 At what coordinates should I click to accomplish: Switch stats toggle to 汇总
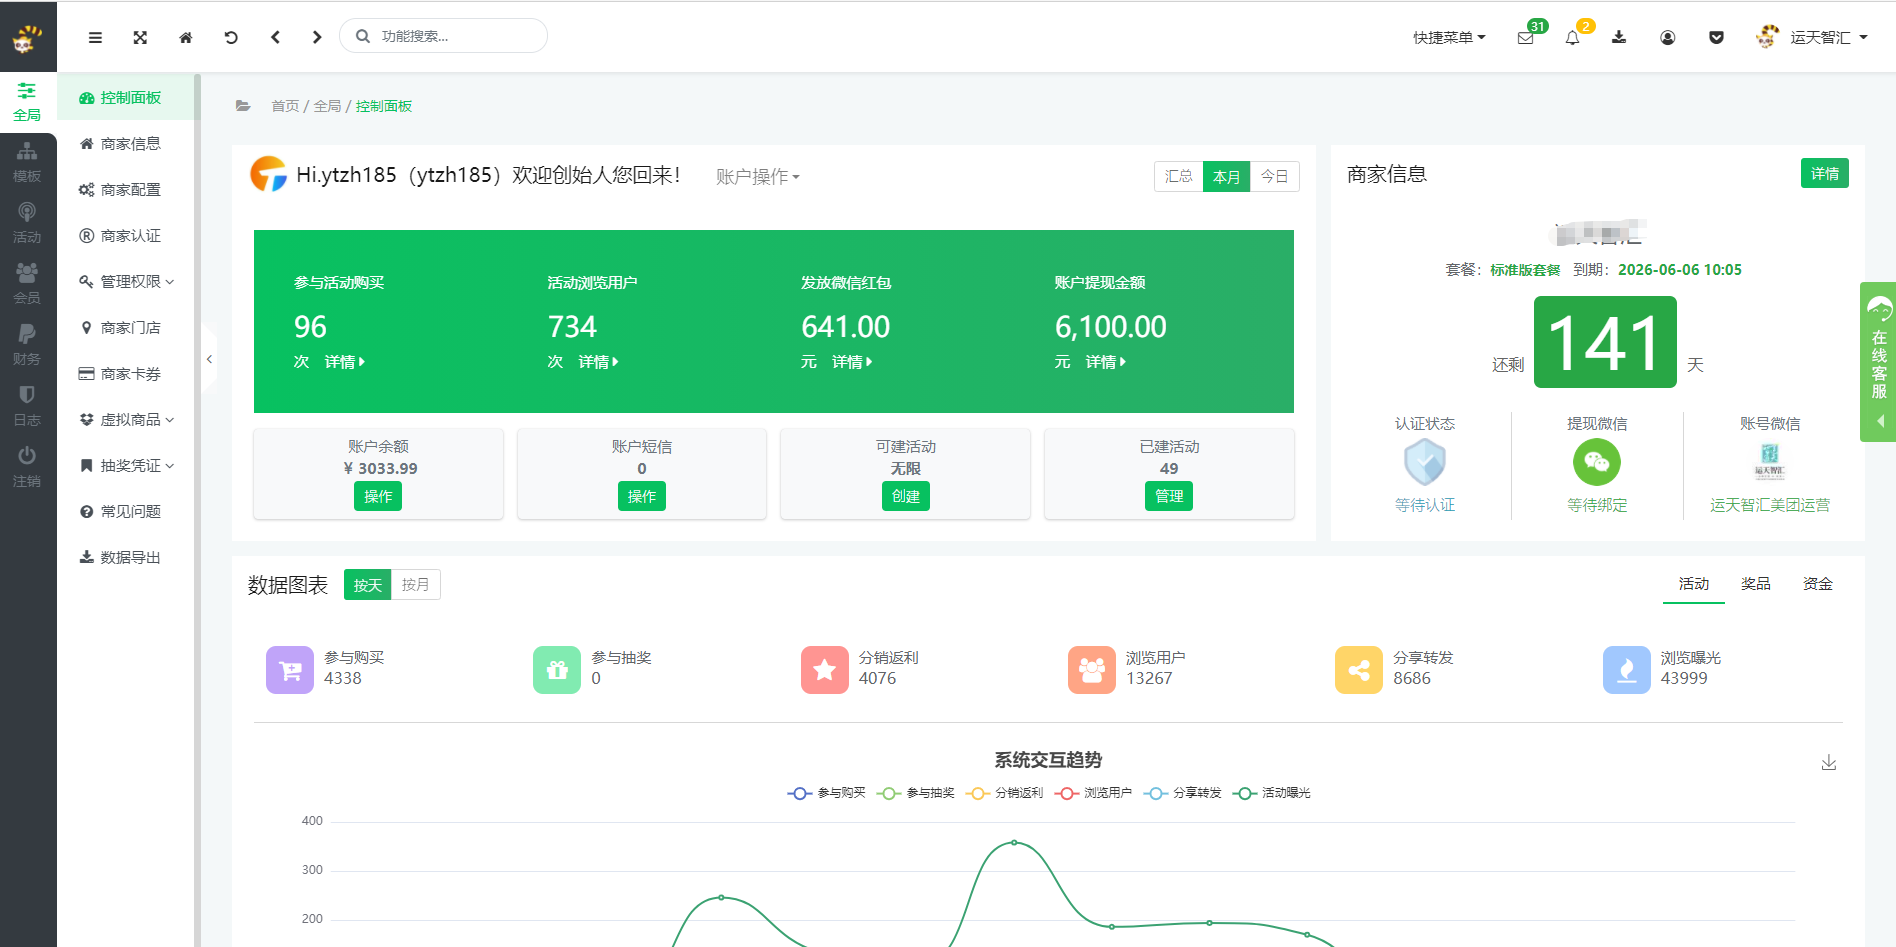1178,176
